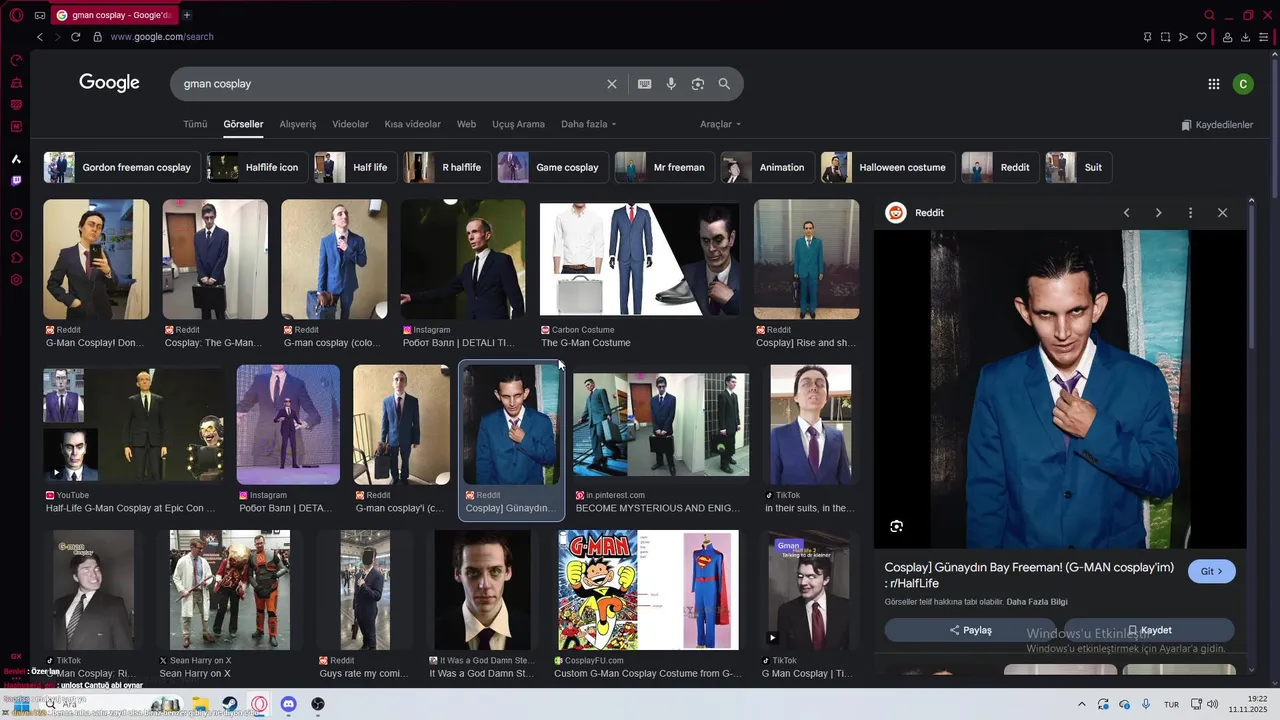Click the Google logo

click(x=110, y=83)
